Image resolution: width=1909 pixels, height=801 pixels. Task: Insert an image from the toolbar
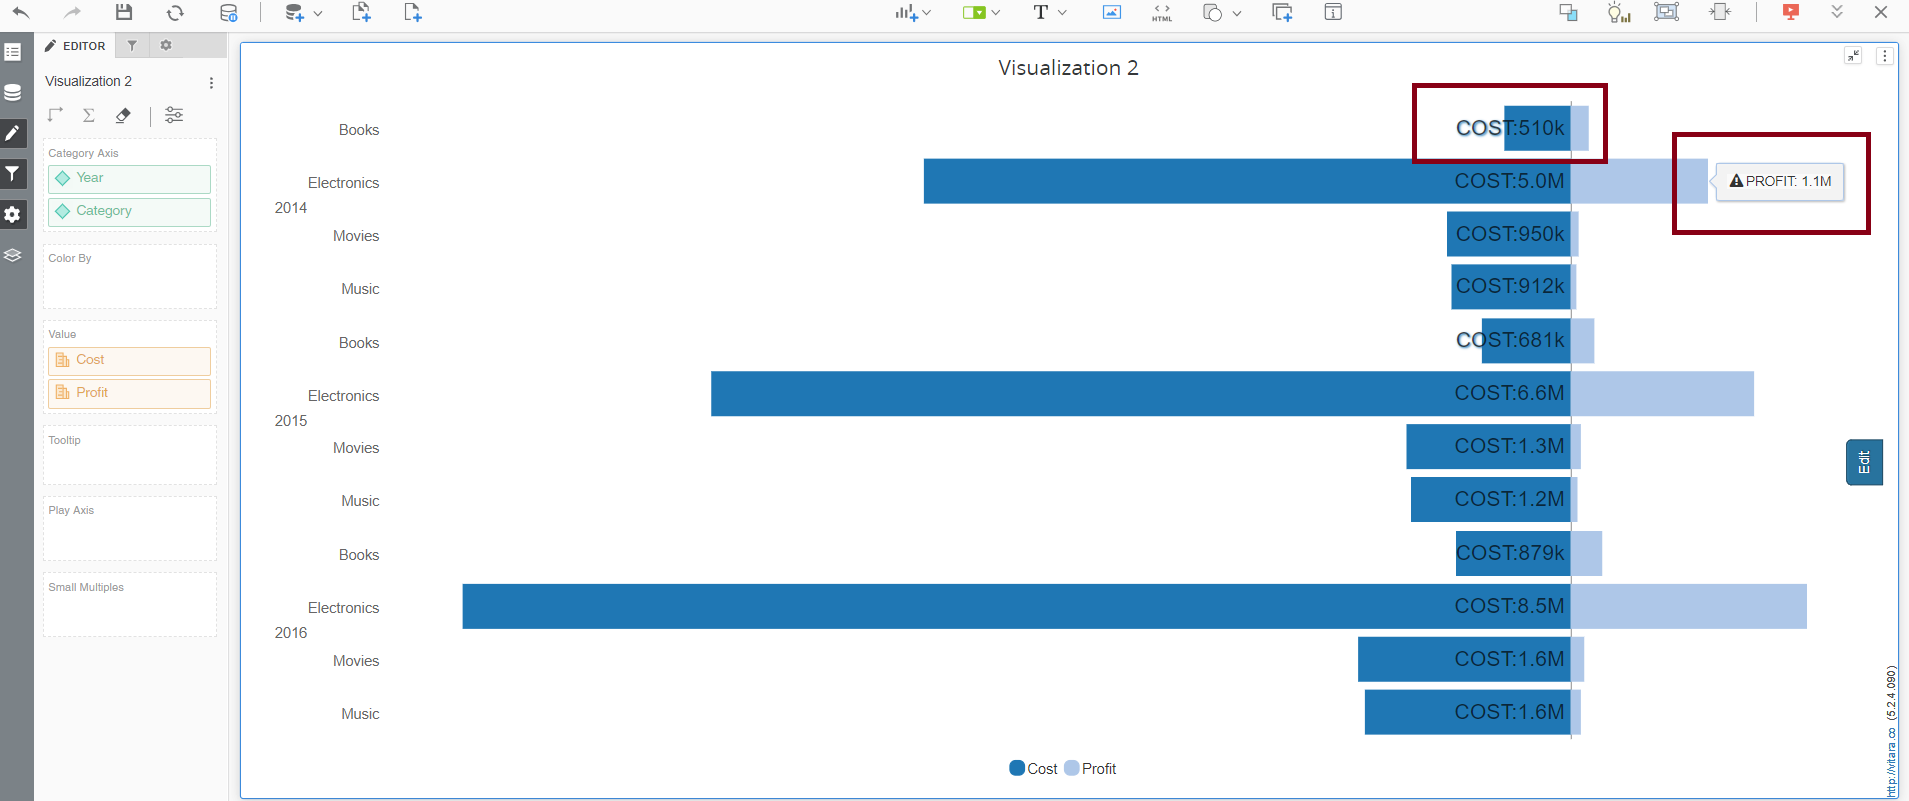(1111, 13)
